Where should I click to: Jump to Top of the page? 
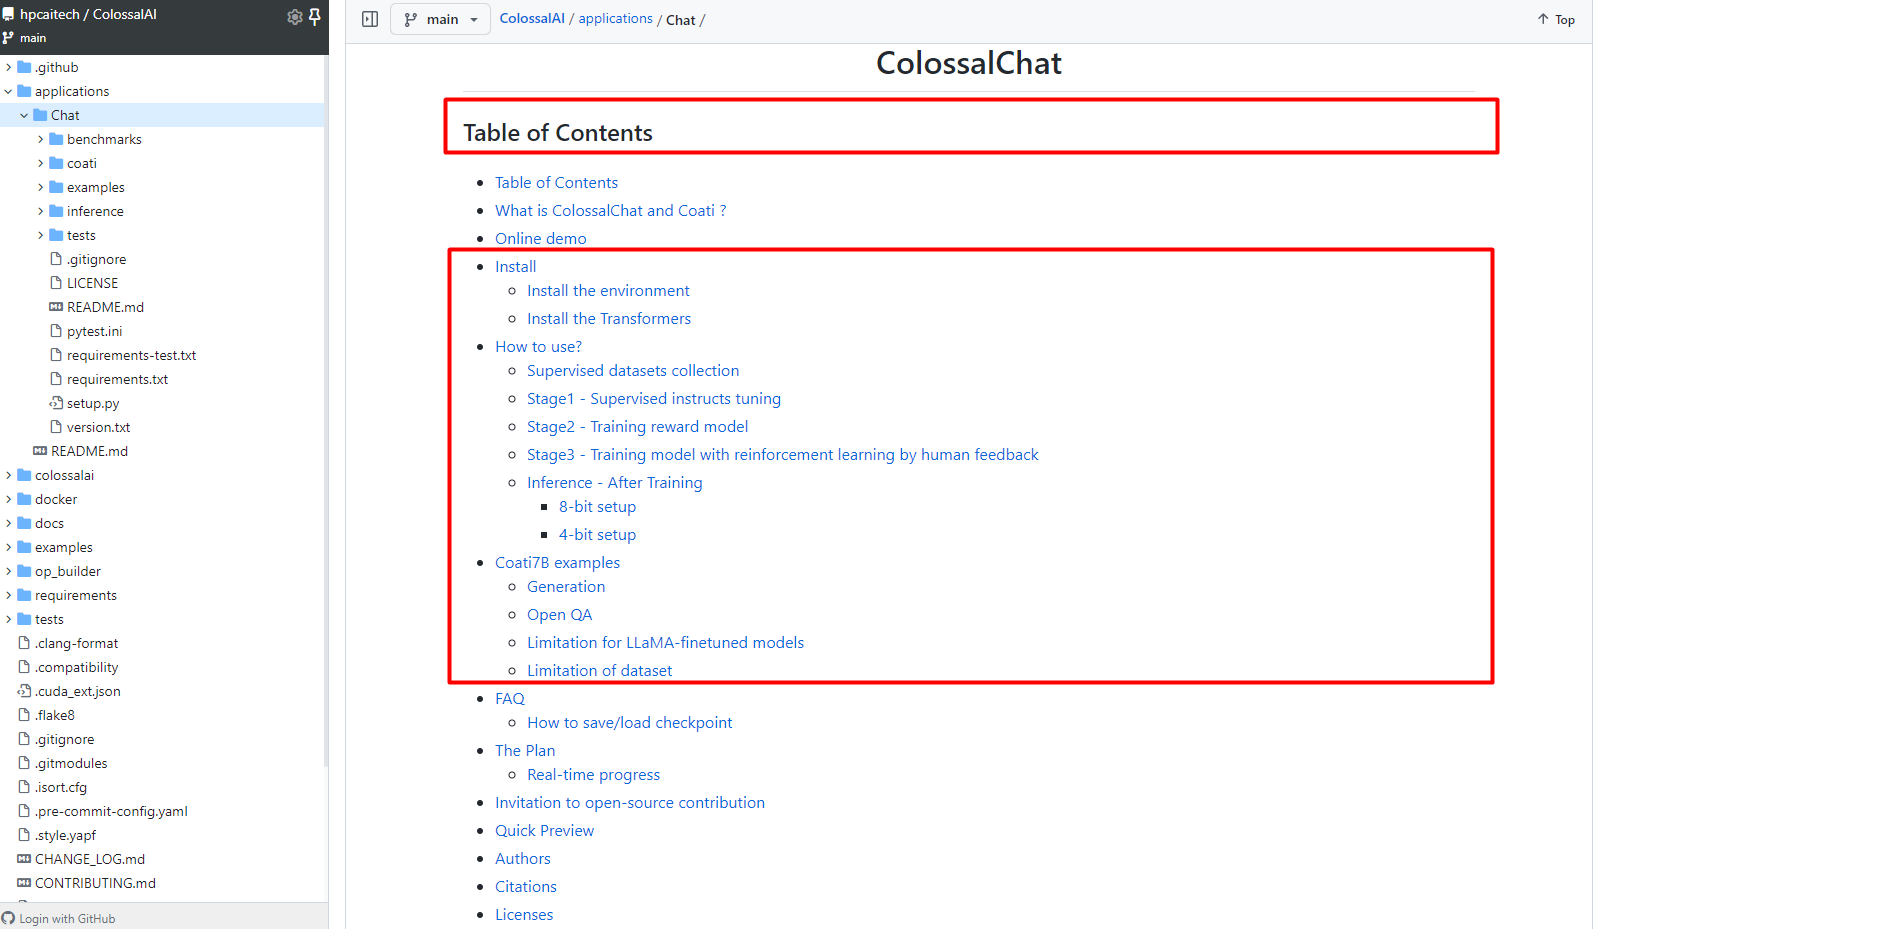[x=1556, y=19]
